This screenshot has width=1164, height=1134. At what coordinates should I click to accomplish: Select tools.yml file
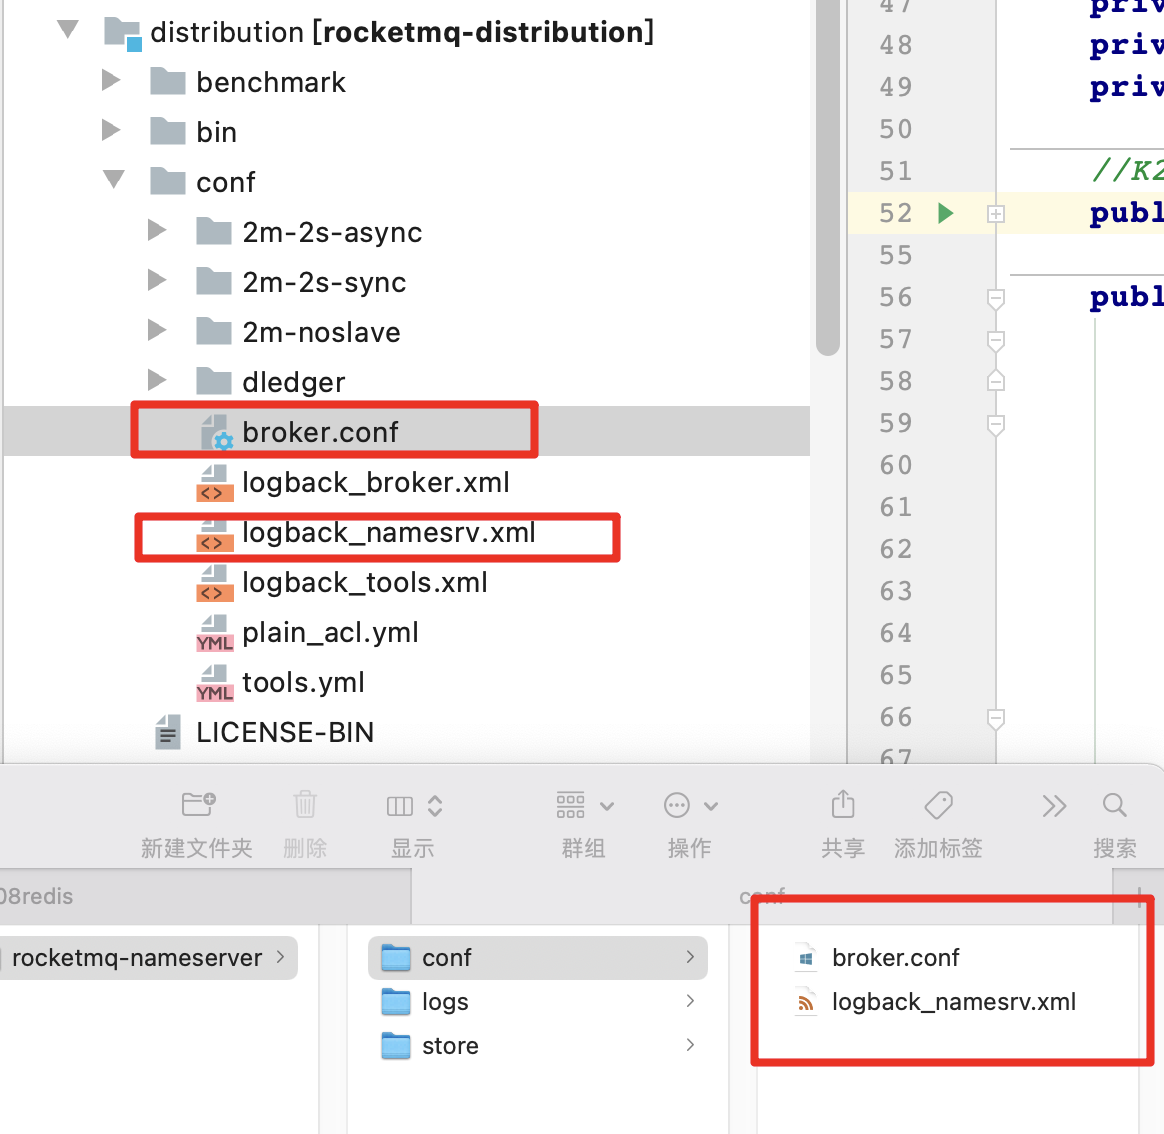click(303, 682)
